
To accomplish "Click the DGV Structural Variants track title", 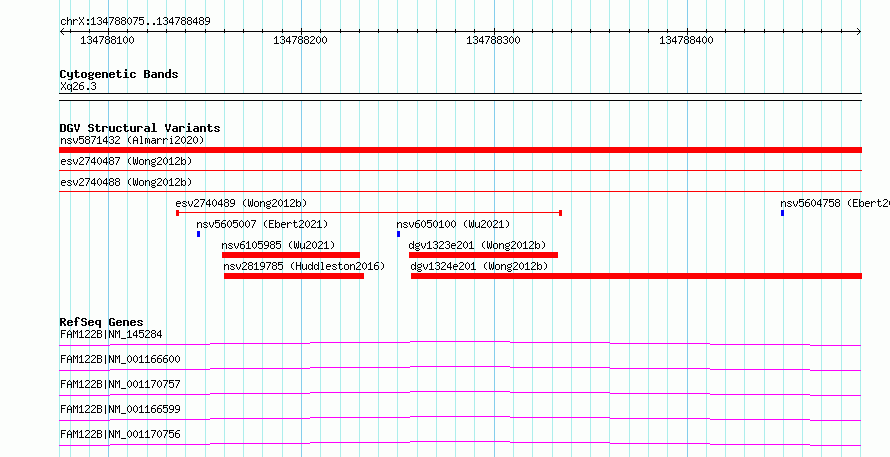I will (x=140, y=128).
